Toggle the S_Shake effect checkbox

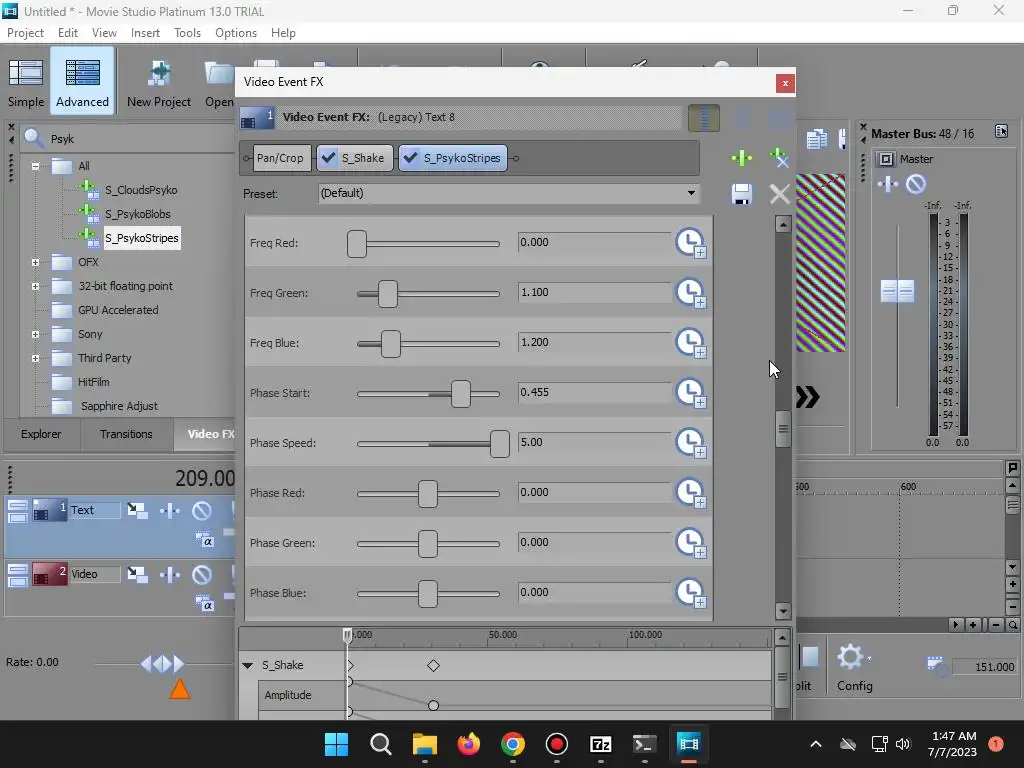(329, 158)
